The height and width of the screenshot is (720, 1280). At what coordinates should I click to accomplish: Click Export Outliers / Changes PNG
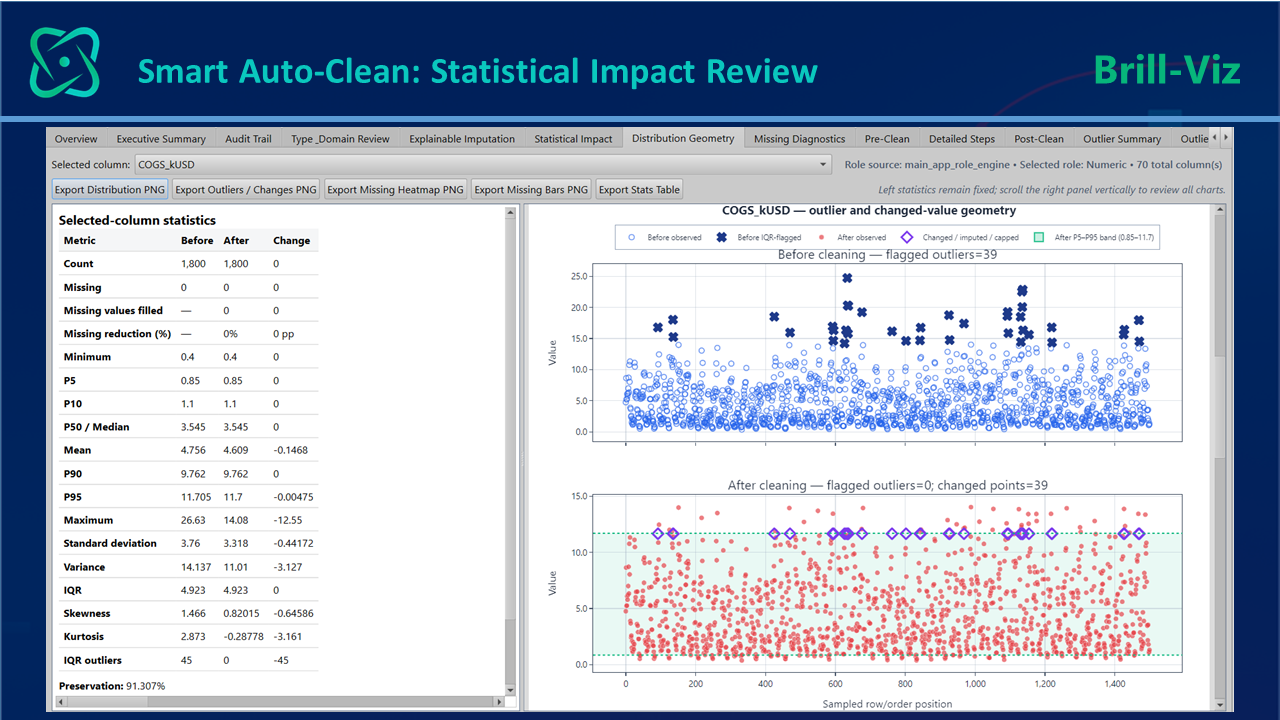coord(246,189)
